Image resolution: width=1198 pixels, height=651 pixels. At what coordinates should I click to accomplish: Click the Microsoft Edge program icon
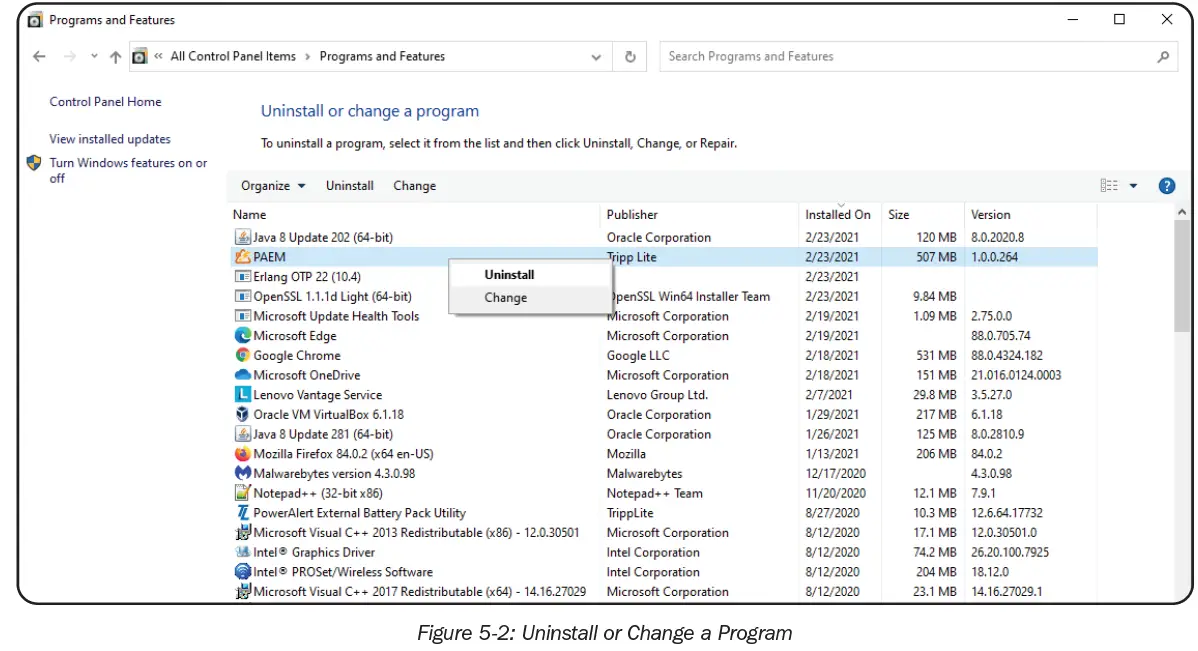coord(242,335)
